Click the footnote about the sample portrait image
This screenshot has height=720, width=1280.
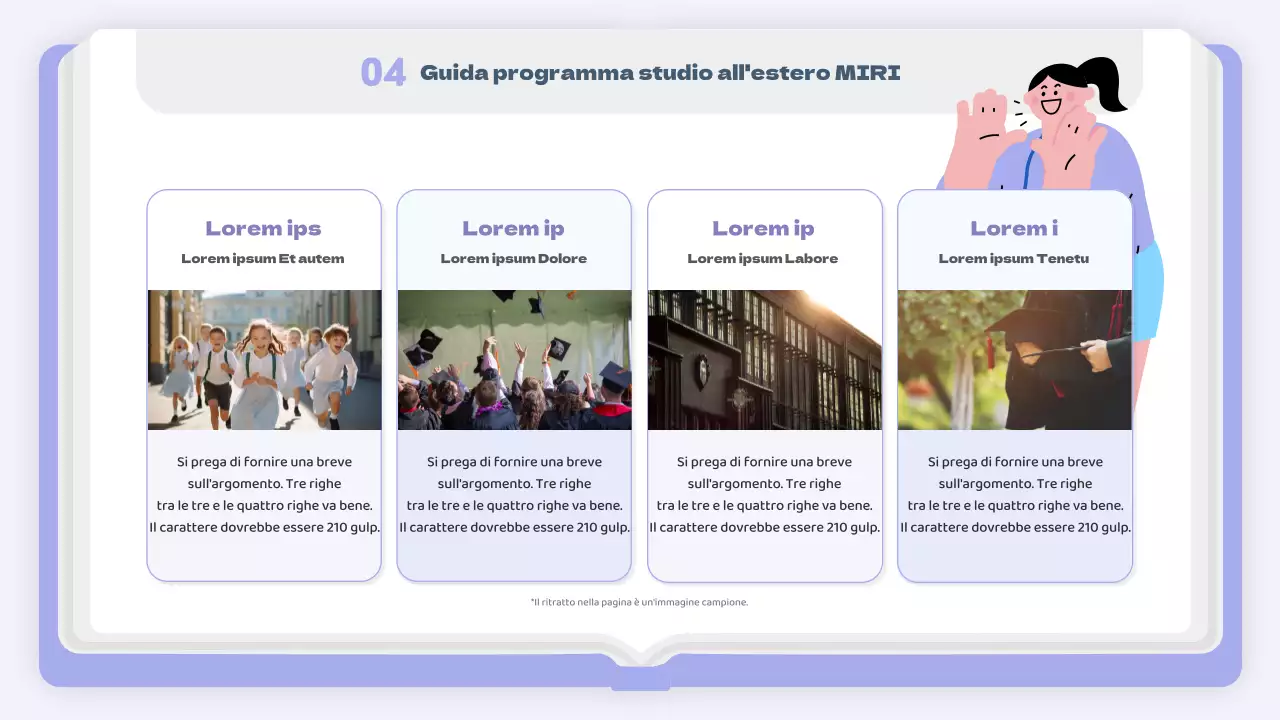(x=639, y=601)
